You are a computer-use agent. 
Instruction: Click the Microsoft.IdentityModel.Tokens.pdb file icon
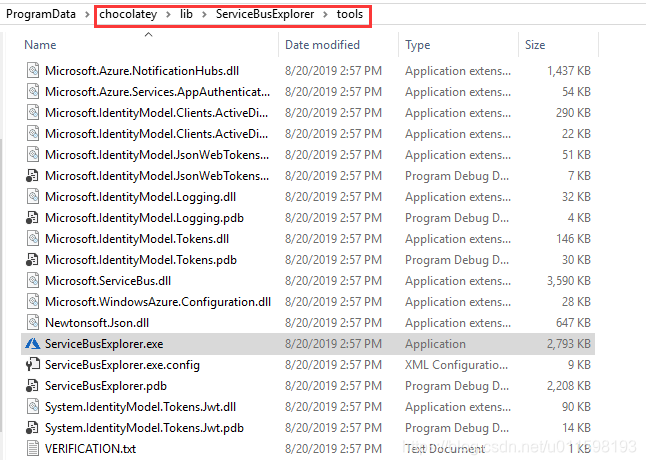coord(33,260)
